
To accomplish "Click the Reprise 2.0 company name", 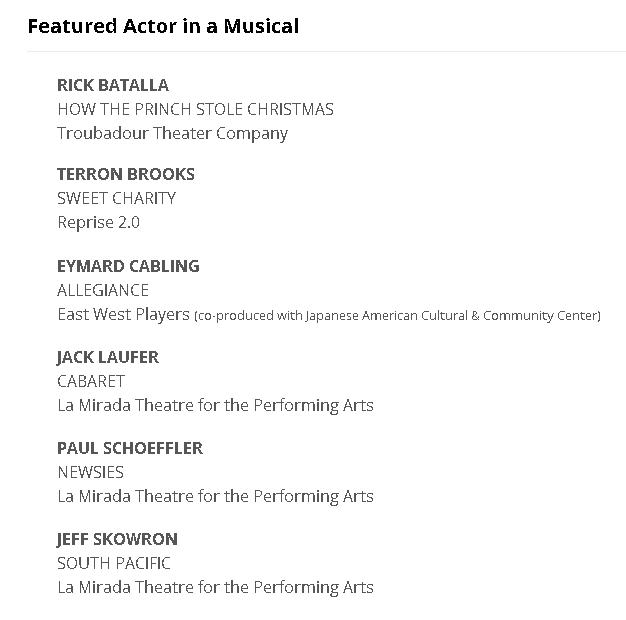I will coord(98,222).
